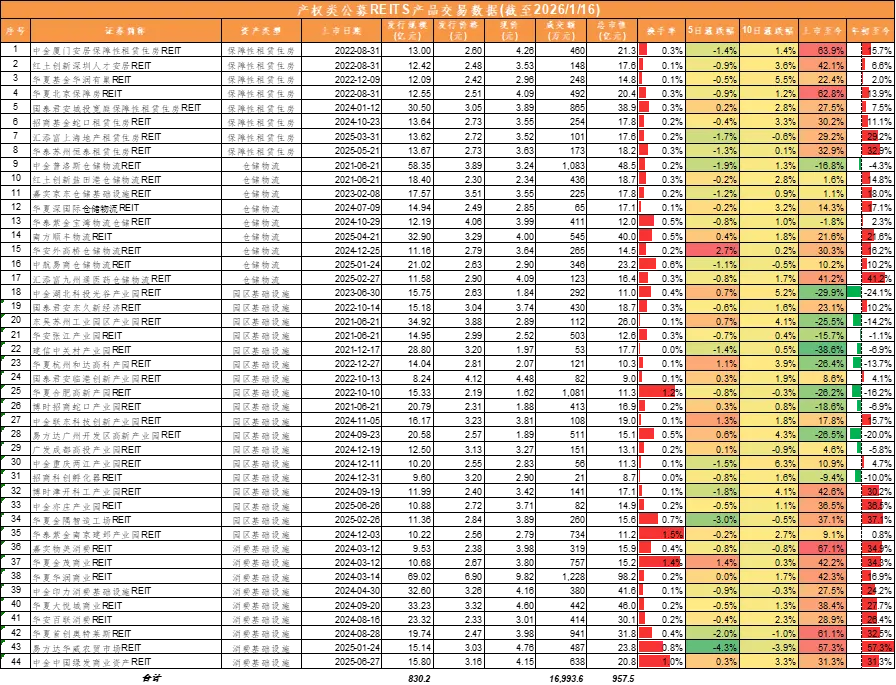Select the 成交额(万元) column header
This screenshot has width=896, height=685.
click(x=561, y=31)
